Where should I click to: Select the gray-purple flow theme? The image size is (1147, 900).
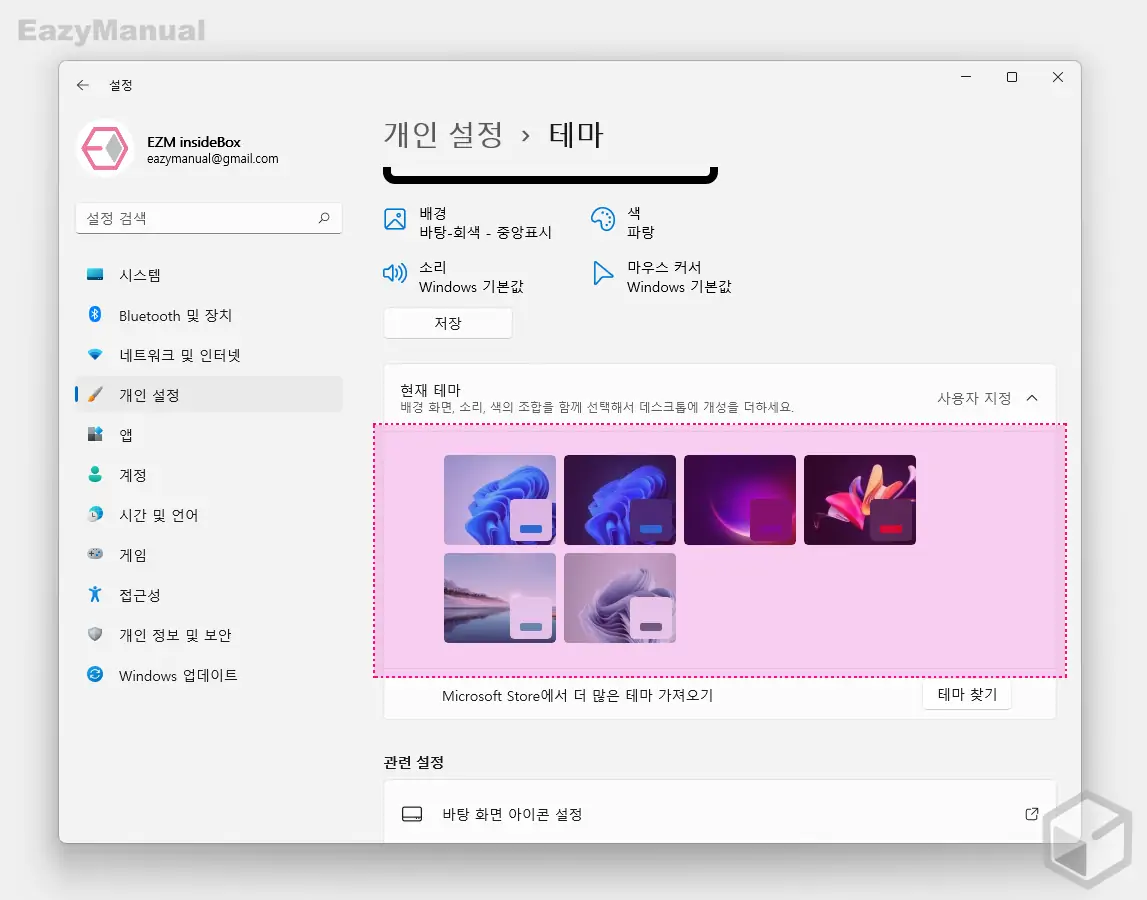(x=620, y=598)
